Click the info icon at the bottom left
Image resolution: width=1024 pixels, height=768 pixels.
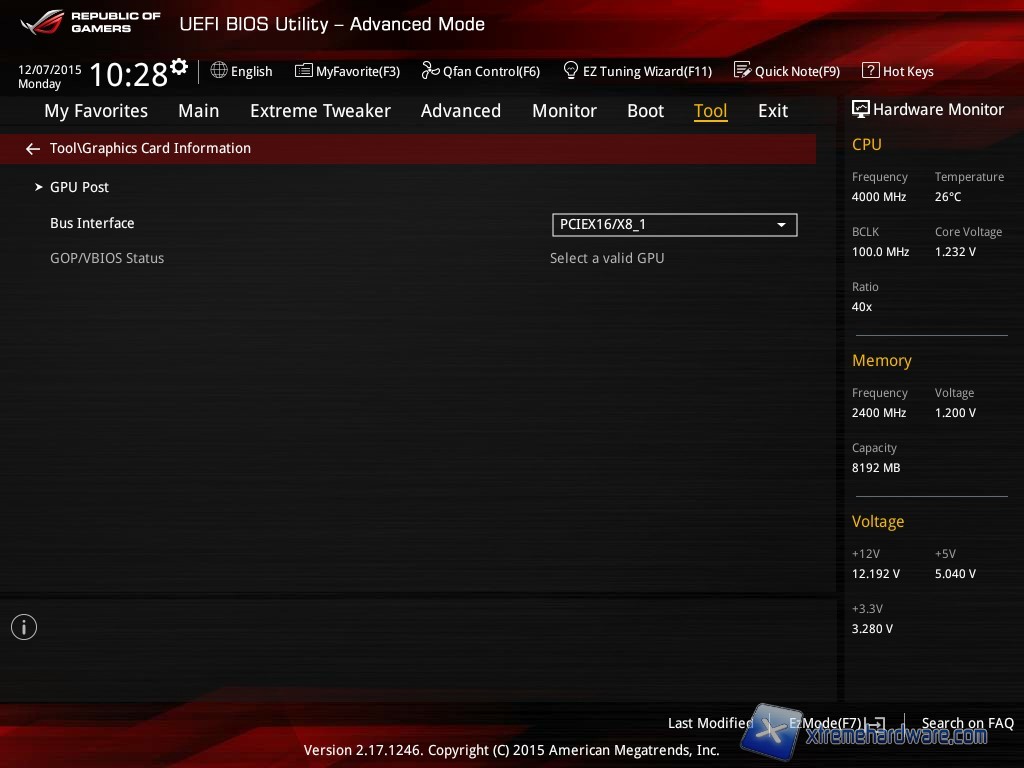pyautogui.click(x=24, y=627)
